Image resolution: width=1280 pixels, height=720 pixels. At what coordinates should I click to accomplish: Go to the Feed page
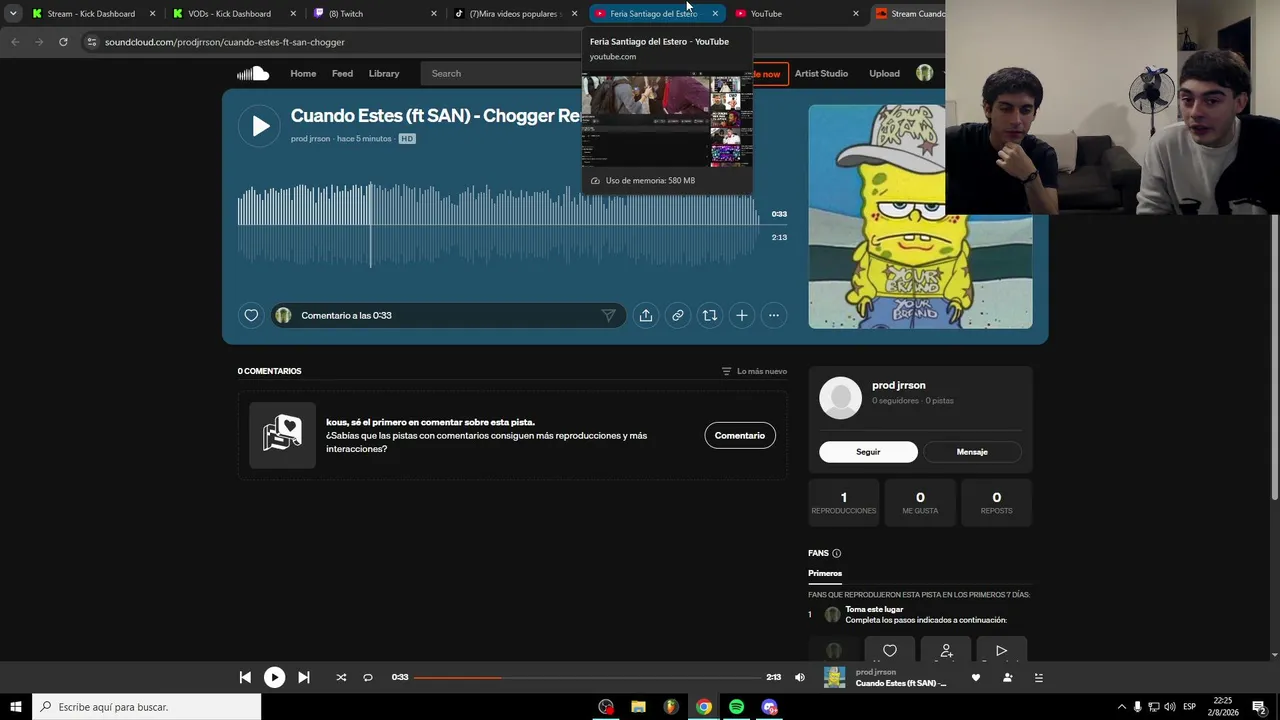[x=342, y=73]
